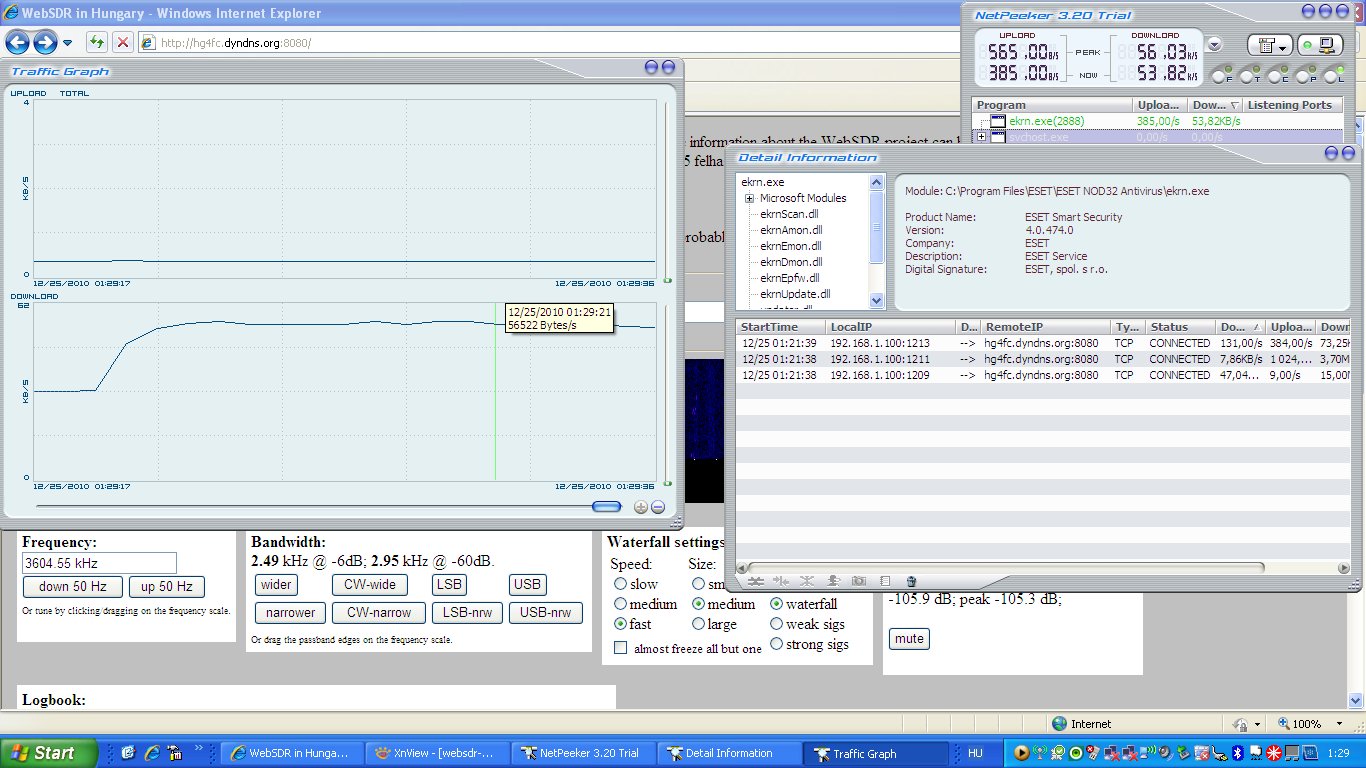The height and width of the screenshot is (768, 1366).
Task: Click the Frequency field showing 3604.55 kHz
Action: pyautogui.click(x=99, y=563)
